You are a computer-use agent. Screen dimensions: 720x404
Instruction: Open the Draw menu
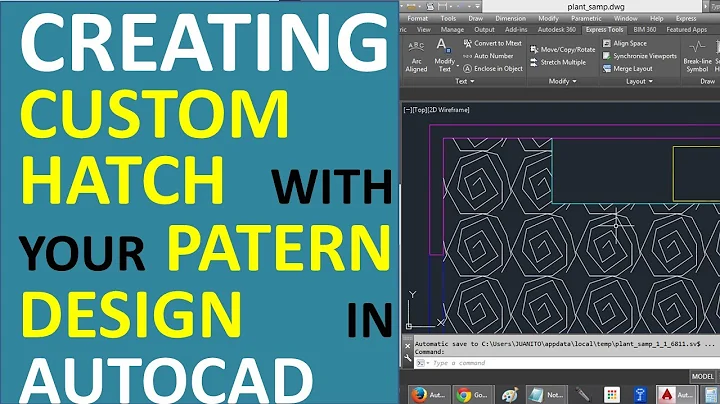[476, 18]
